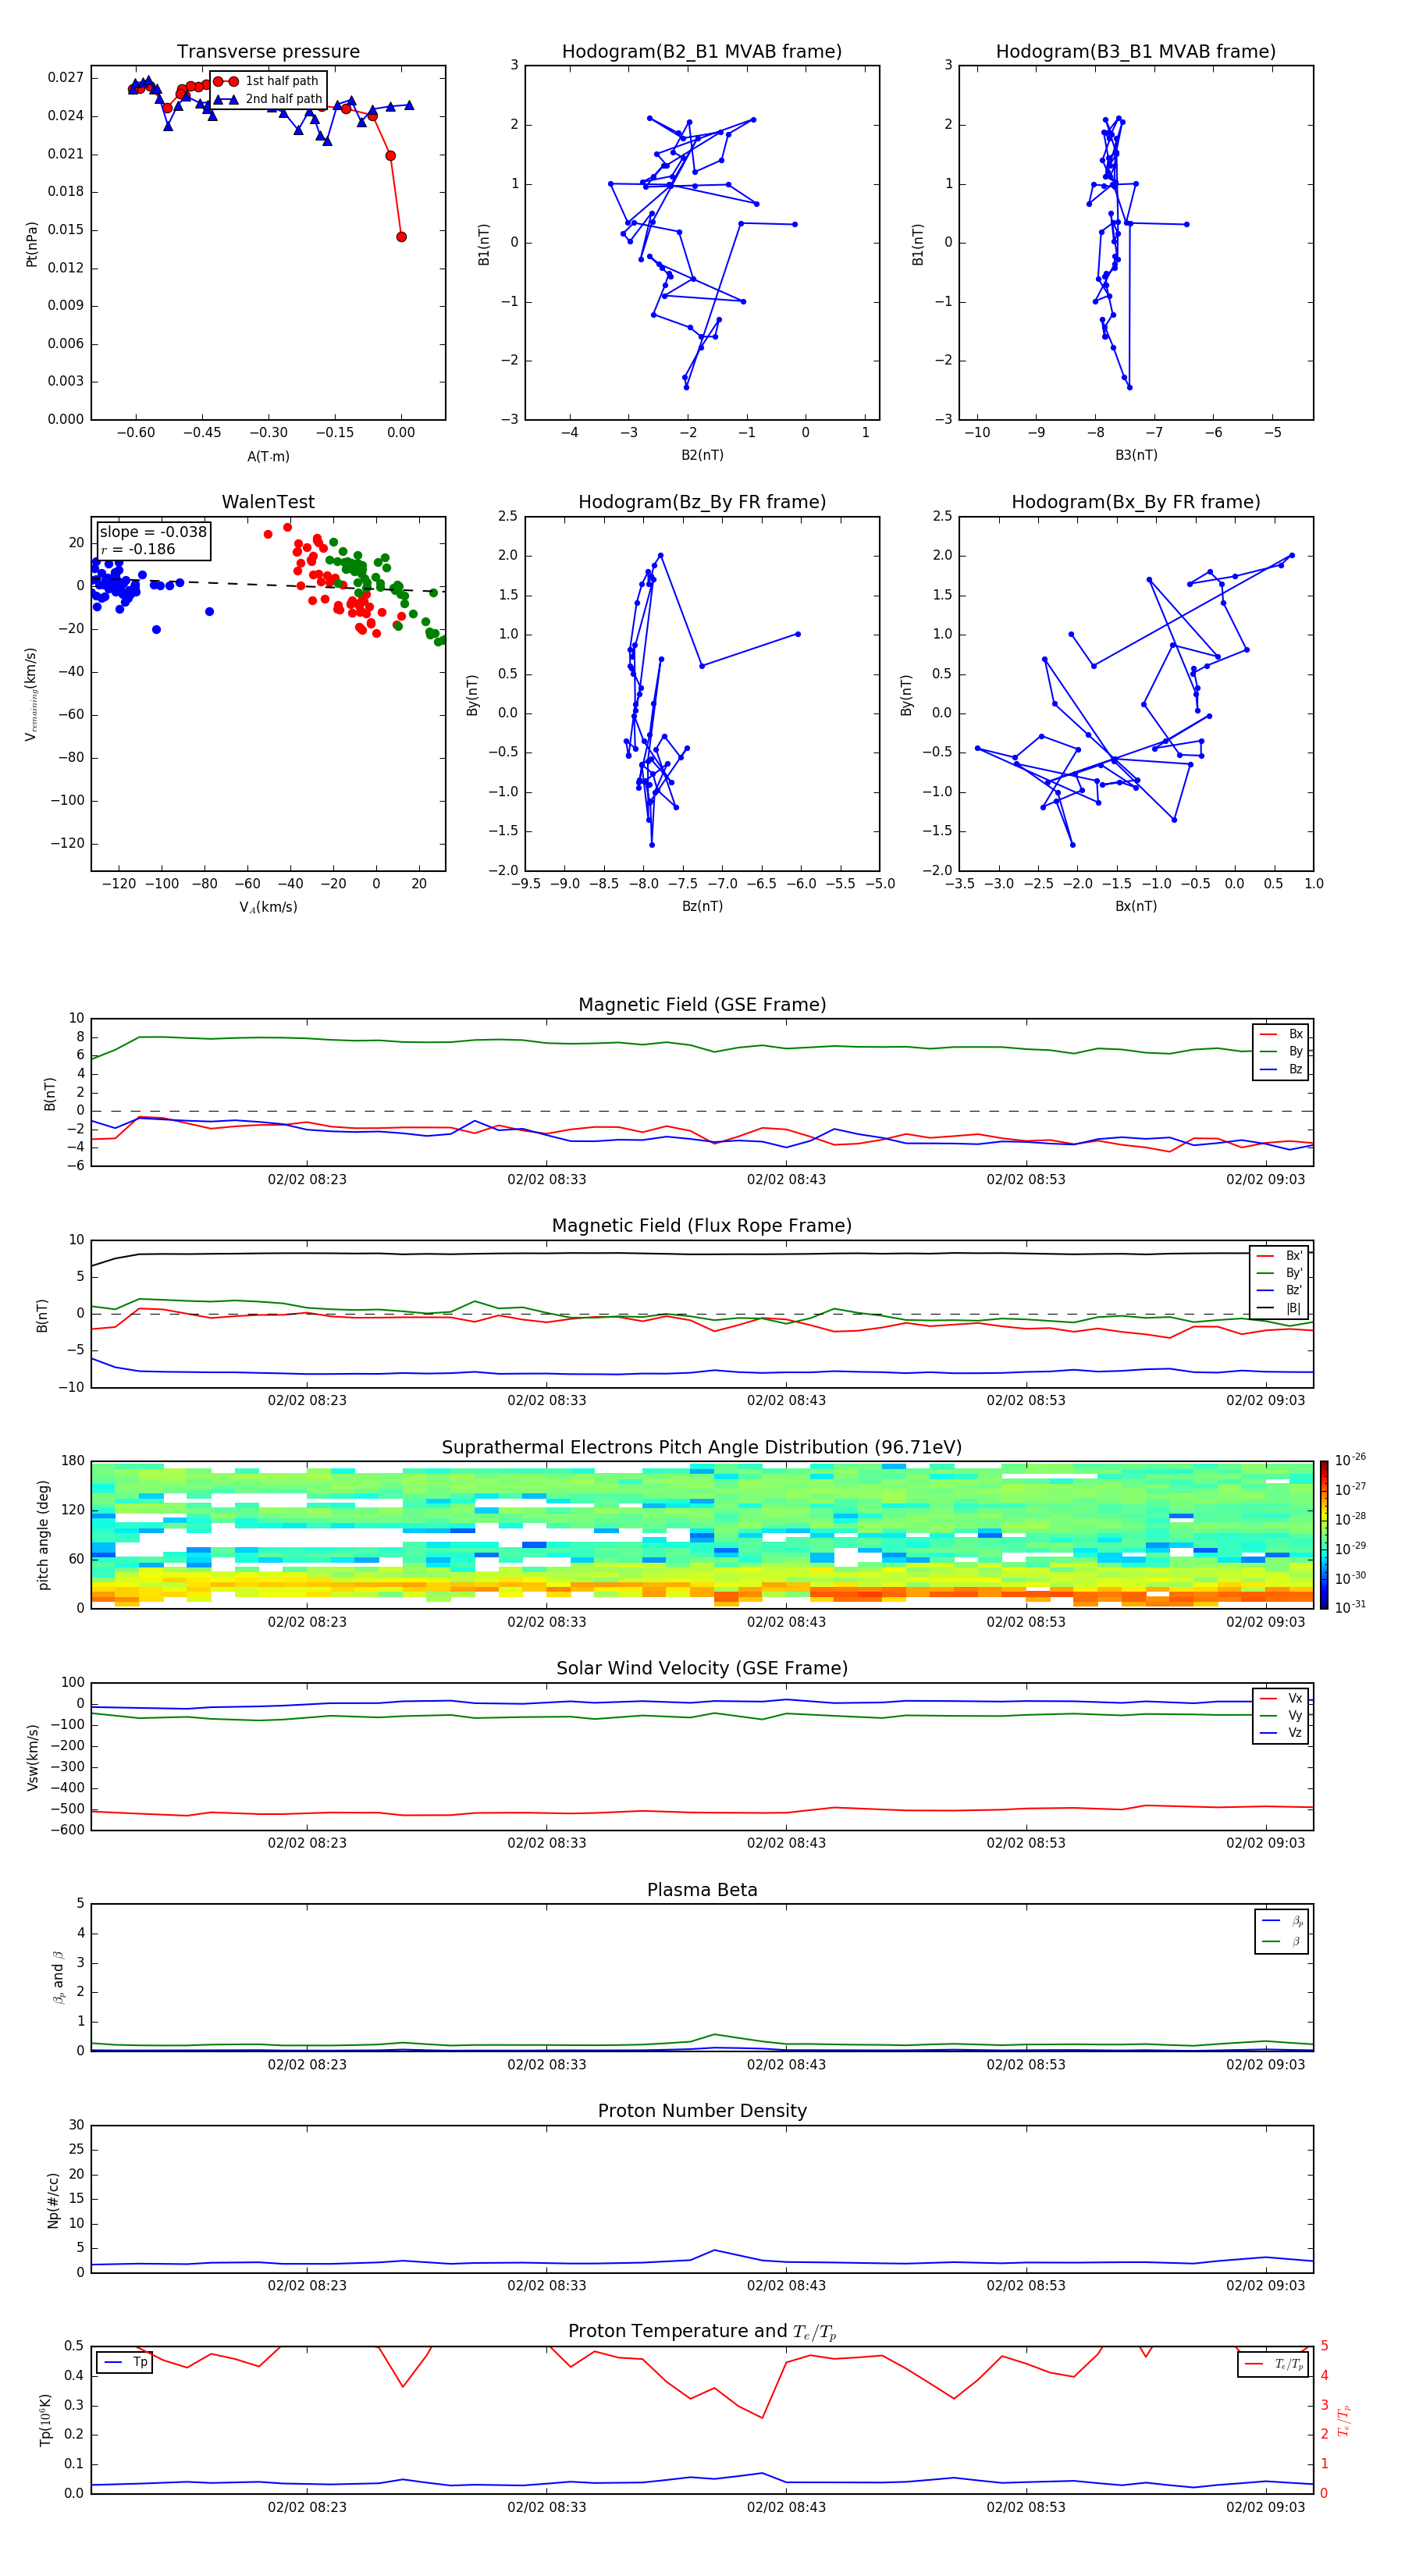Click the red "T_e/T_p" right-side axis label
Viewport: 1405px width, 2576px height.
point(1343,2420)
